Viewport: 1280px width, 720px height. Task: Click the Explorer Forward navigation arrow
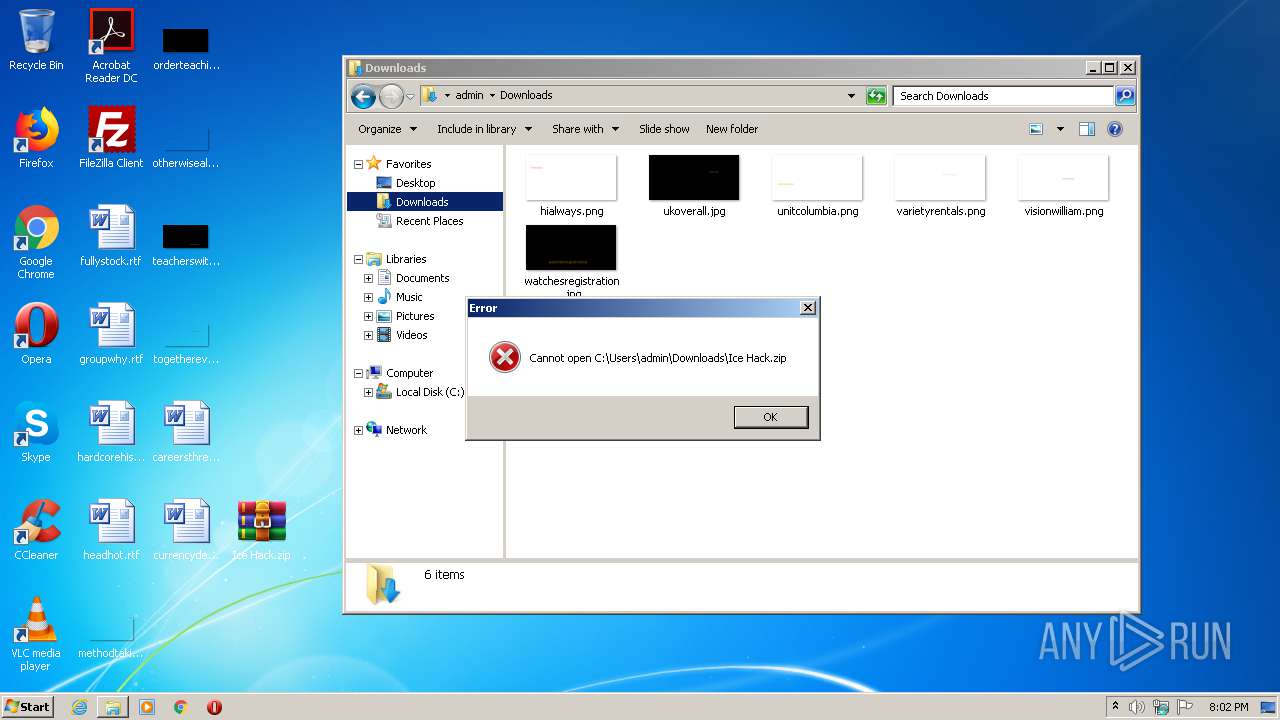click(x=391, y=96)
